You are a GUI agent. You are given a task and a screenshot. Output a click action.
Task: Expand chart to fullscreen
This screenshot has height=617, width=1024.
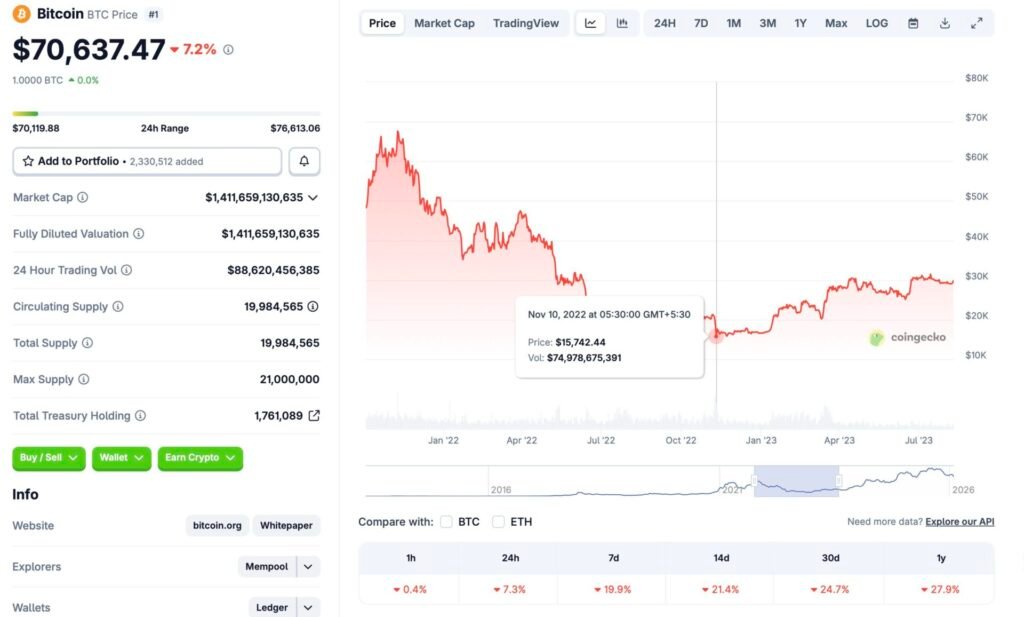click(977, 23)
